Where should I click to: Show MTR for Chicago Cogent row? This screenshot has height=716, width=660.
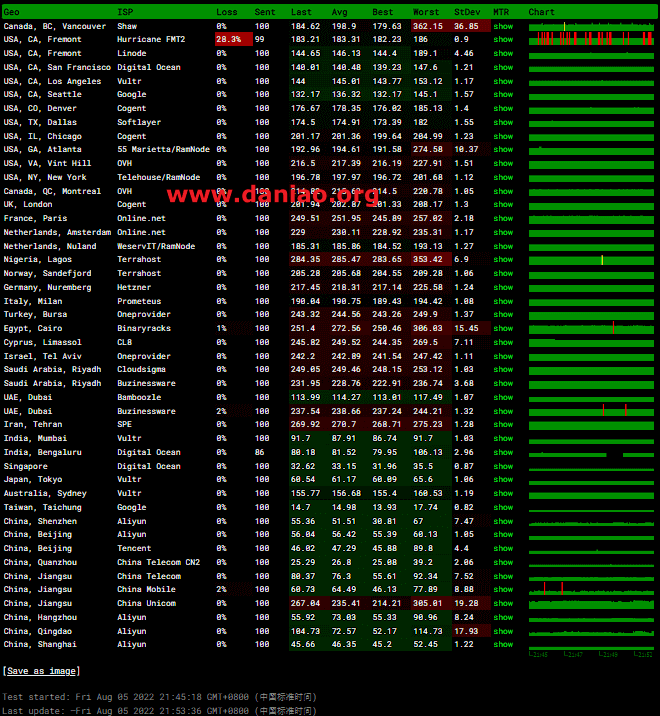pos(503,137)
